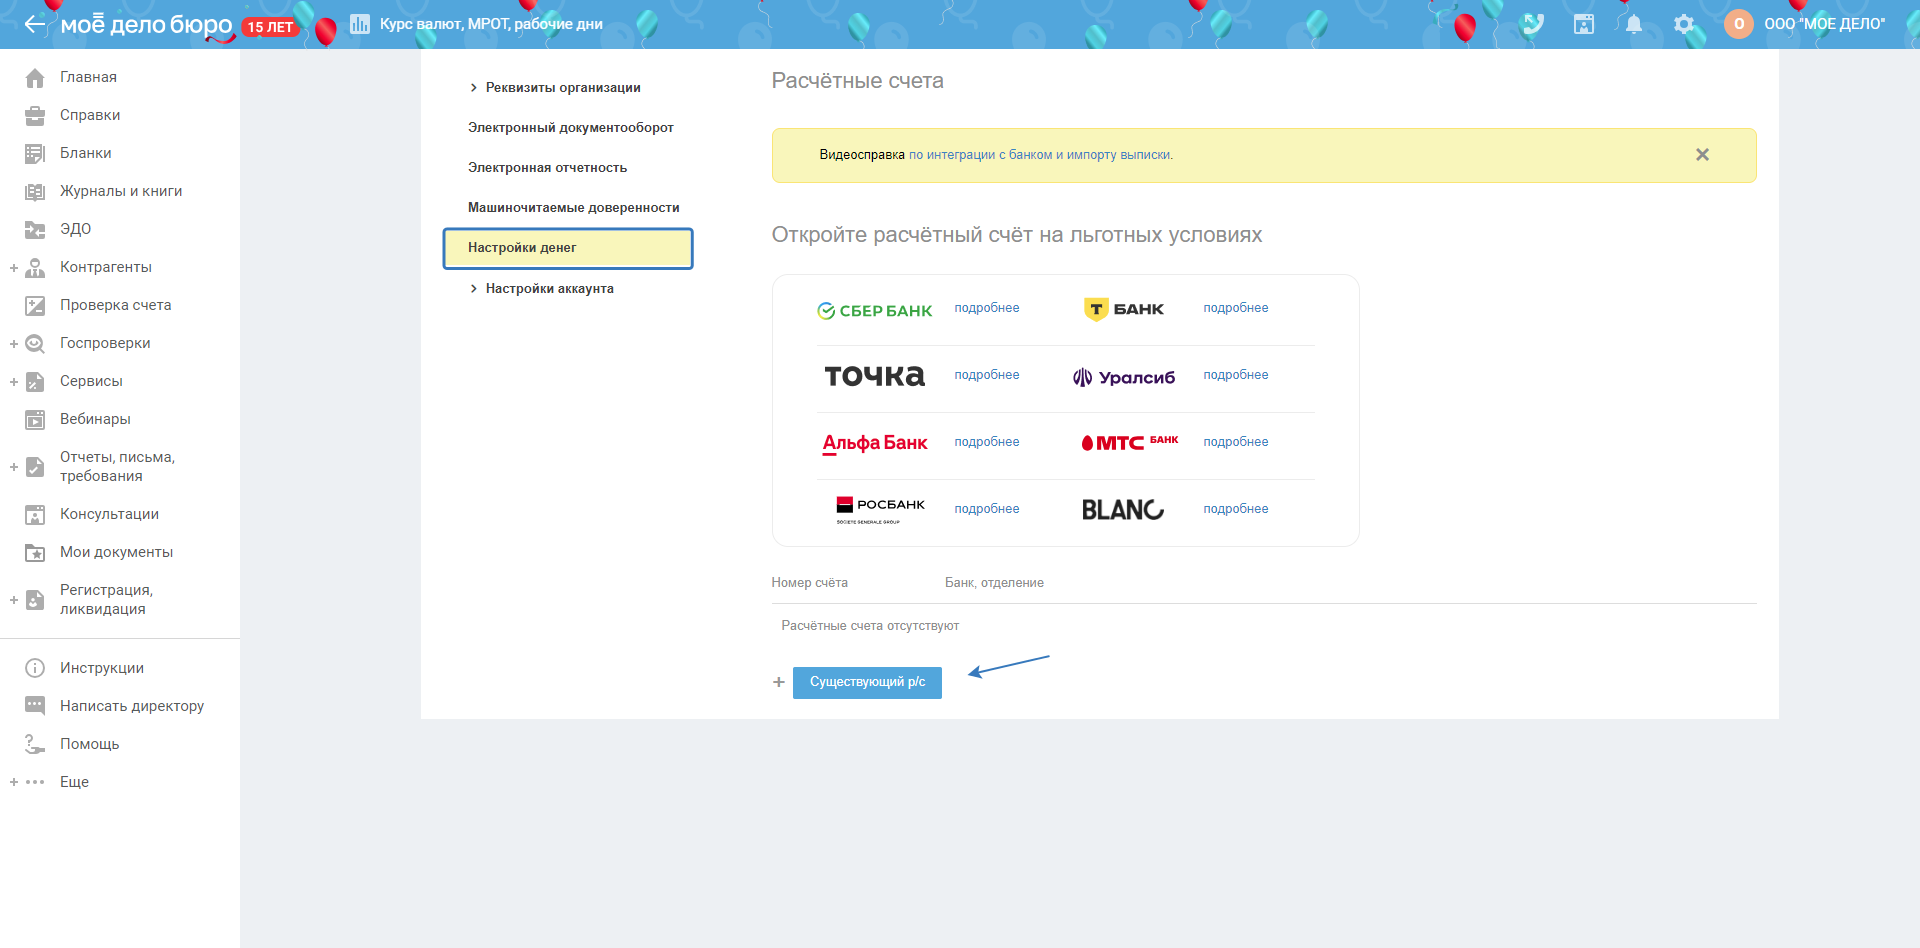Add existing account via Существующий р/с button
The image size is (1920, 948).
coord(867,682)
